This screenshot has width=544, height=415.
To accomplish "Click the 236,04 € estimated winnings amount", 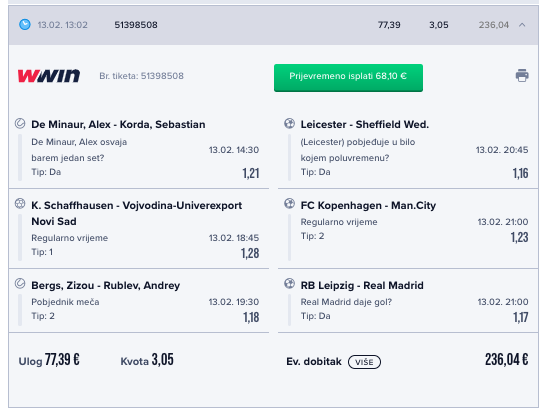I will tap(507, 359).
